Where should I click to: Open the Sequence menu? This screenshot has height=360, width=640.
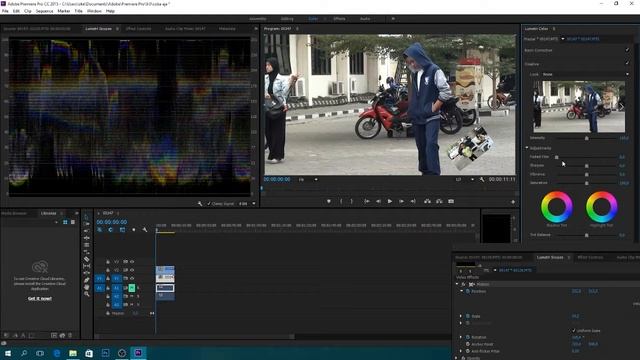click(x=44, y=11)
